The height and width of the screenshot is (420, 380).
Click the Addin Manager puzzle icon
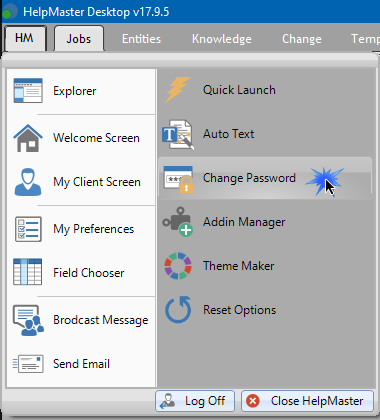[178, 222]
